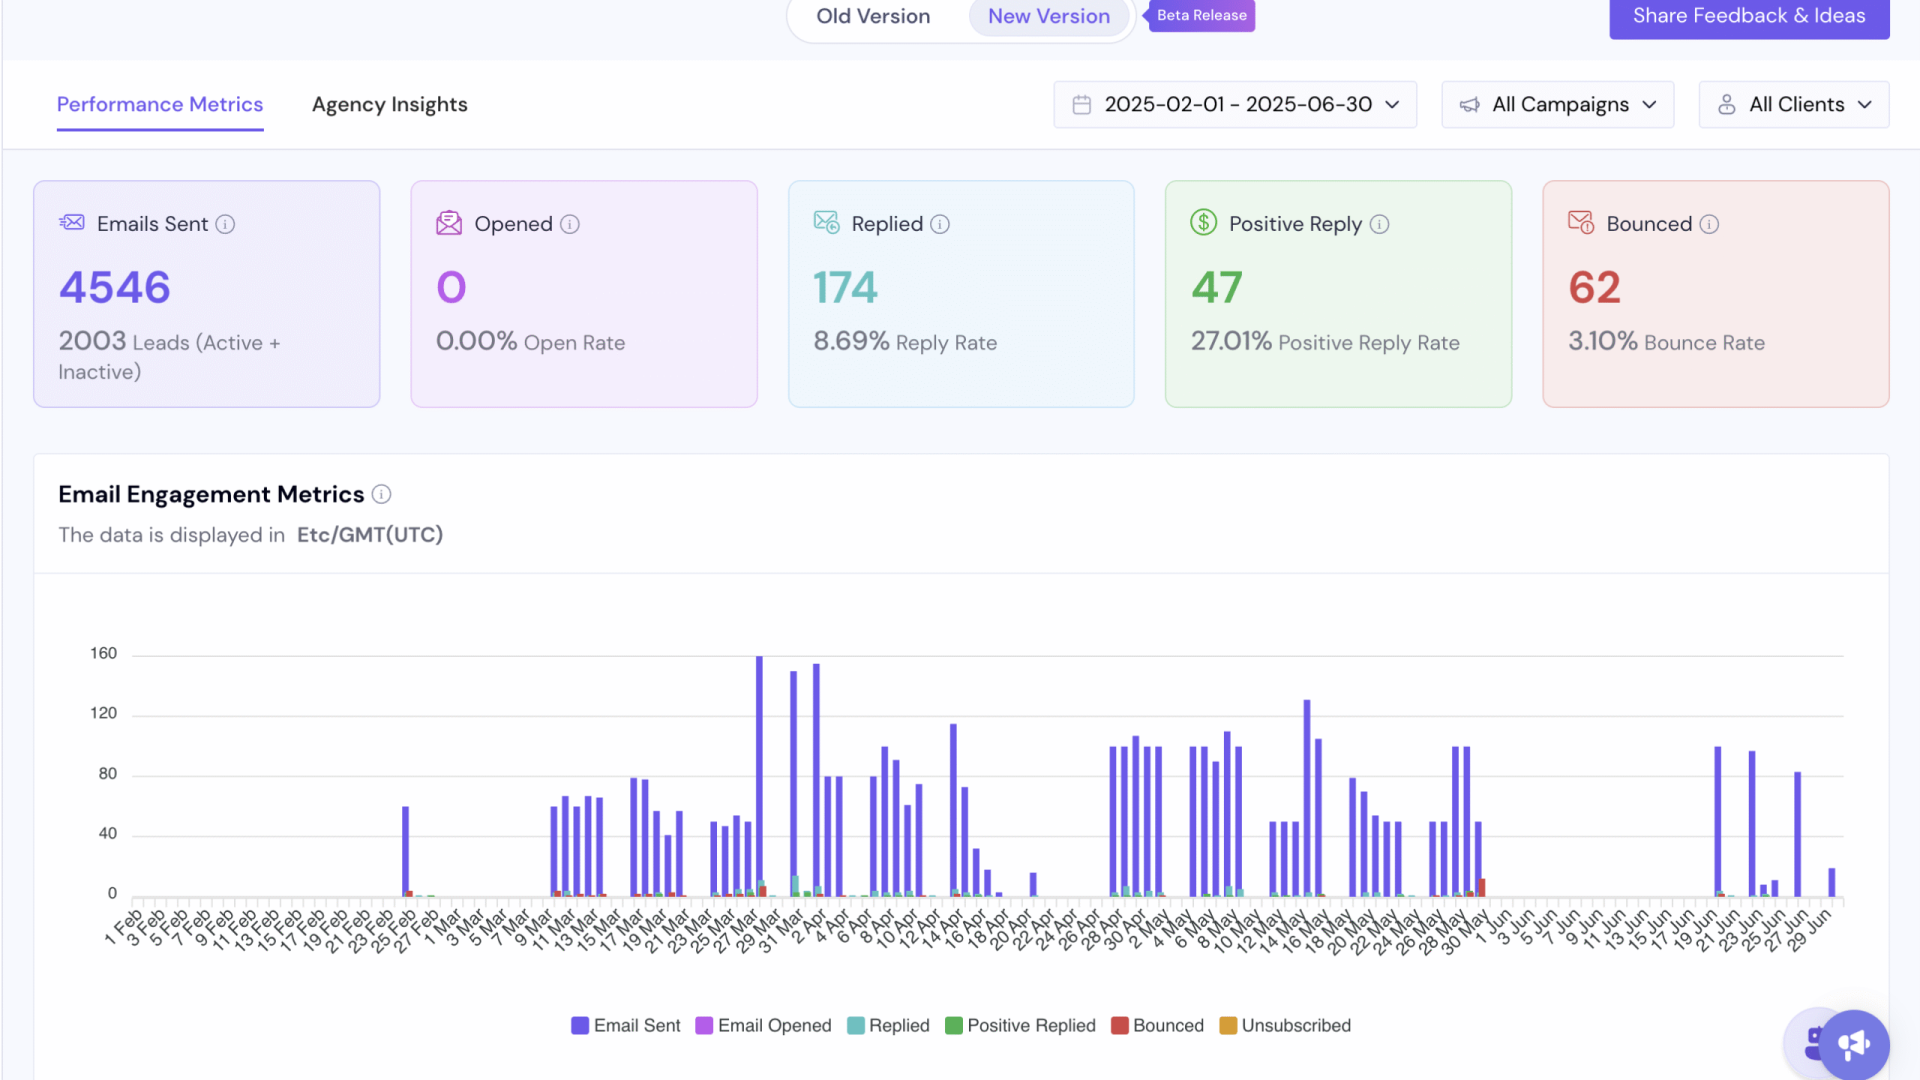Image resolution: width=1920 pixels, height=1080 pixels.
Task: Click info icon next to Replied
Action: 940,224
